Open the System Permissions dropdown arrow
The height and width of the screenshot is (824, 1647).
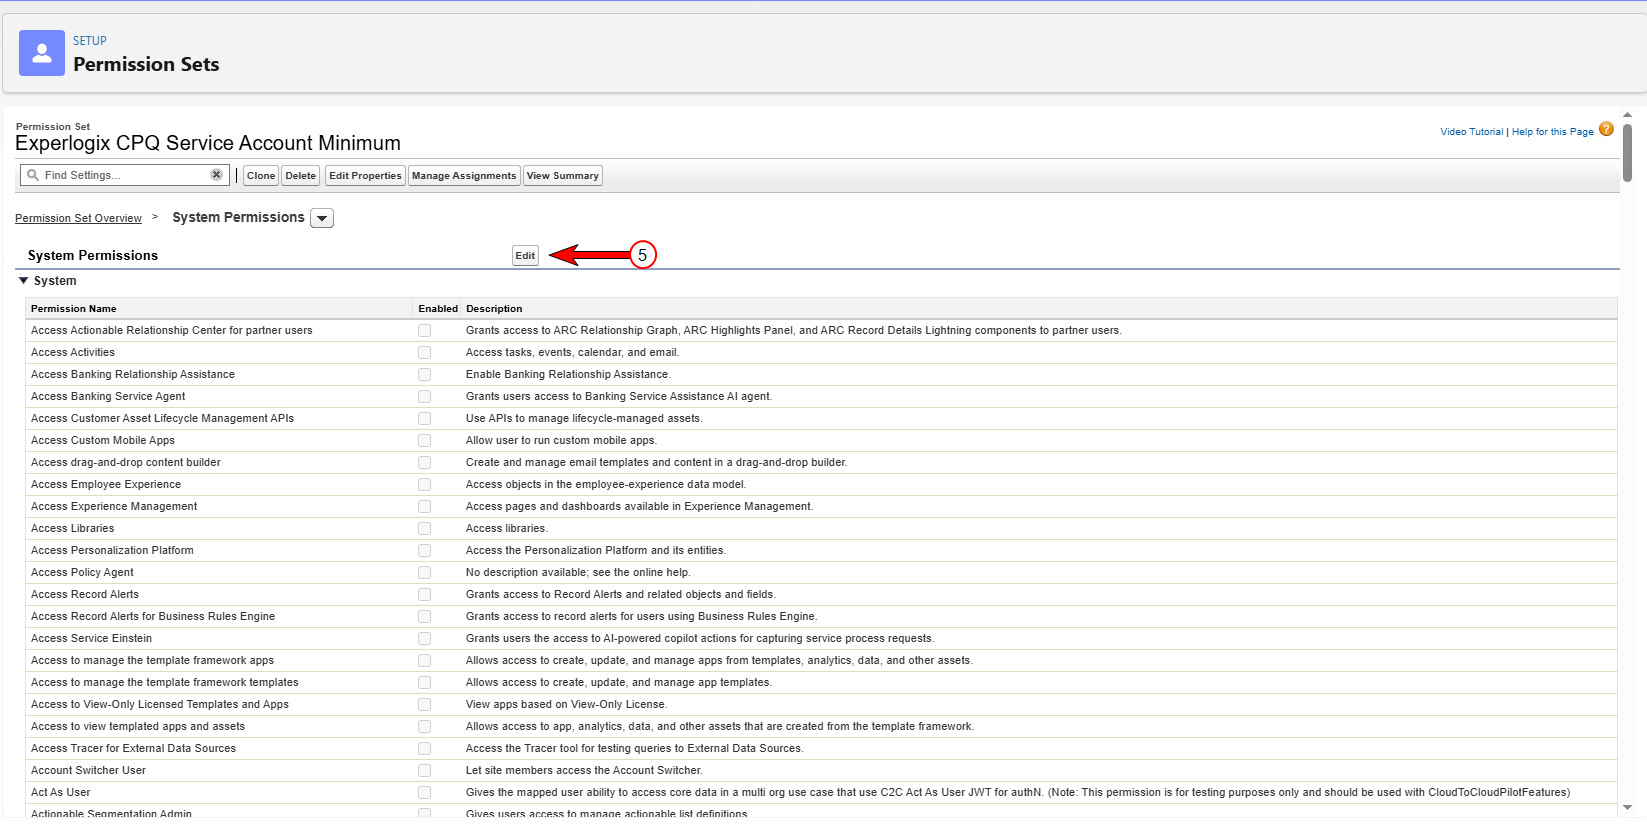click(322, 218)
